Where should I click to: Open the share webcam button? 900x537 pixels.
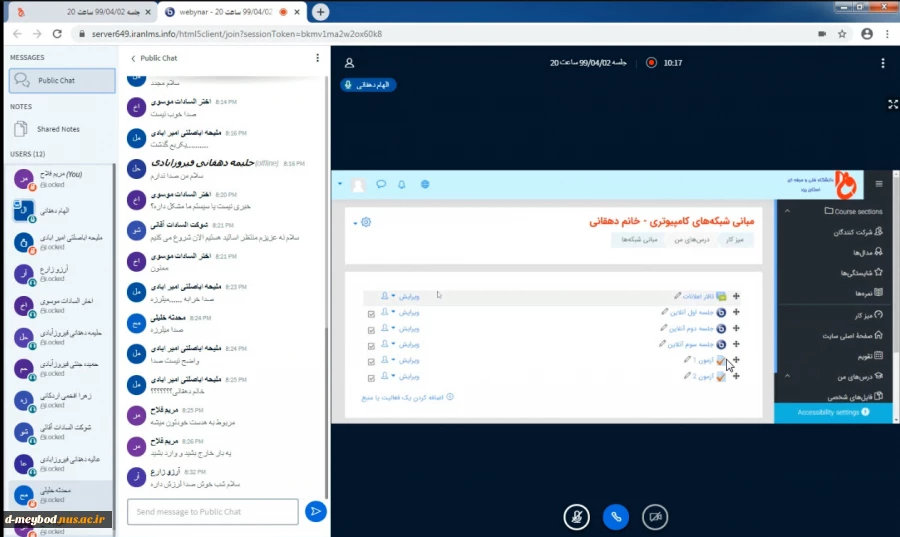point(655,517)
